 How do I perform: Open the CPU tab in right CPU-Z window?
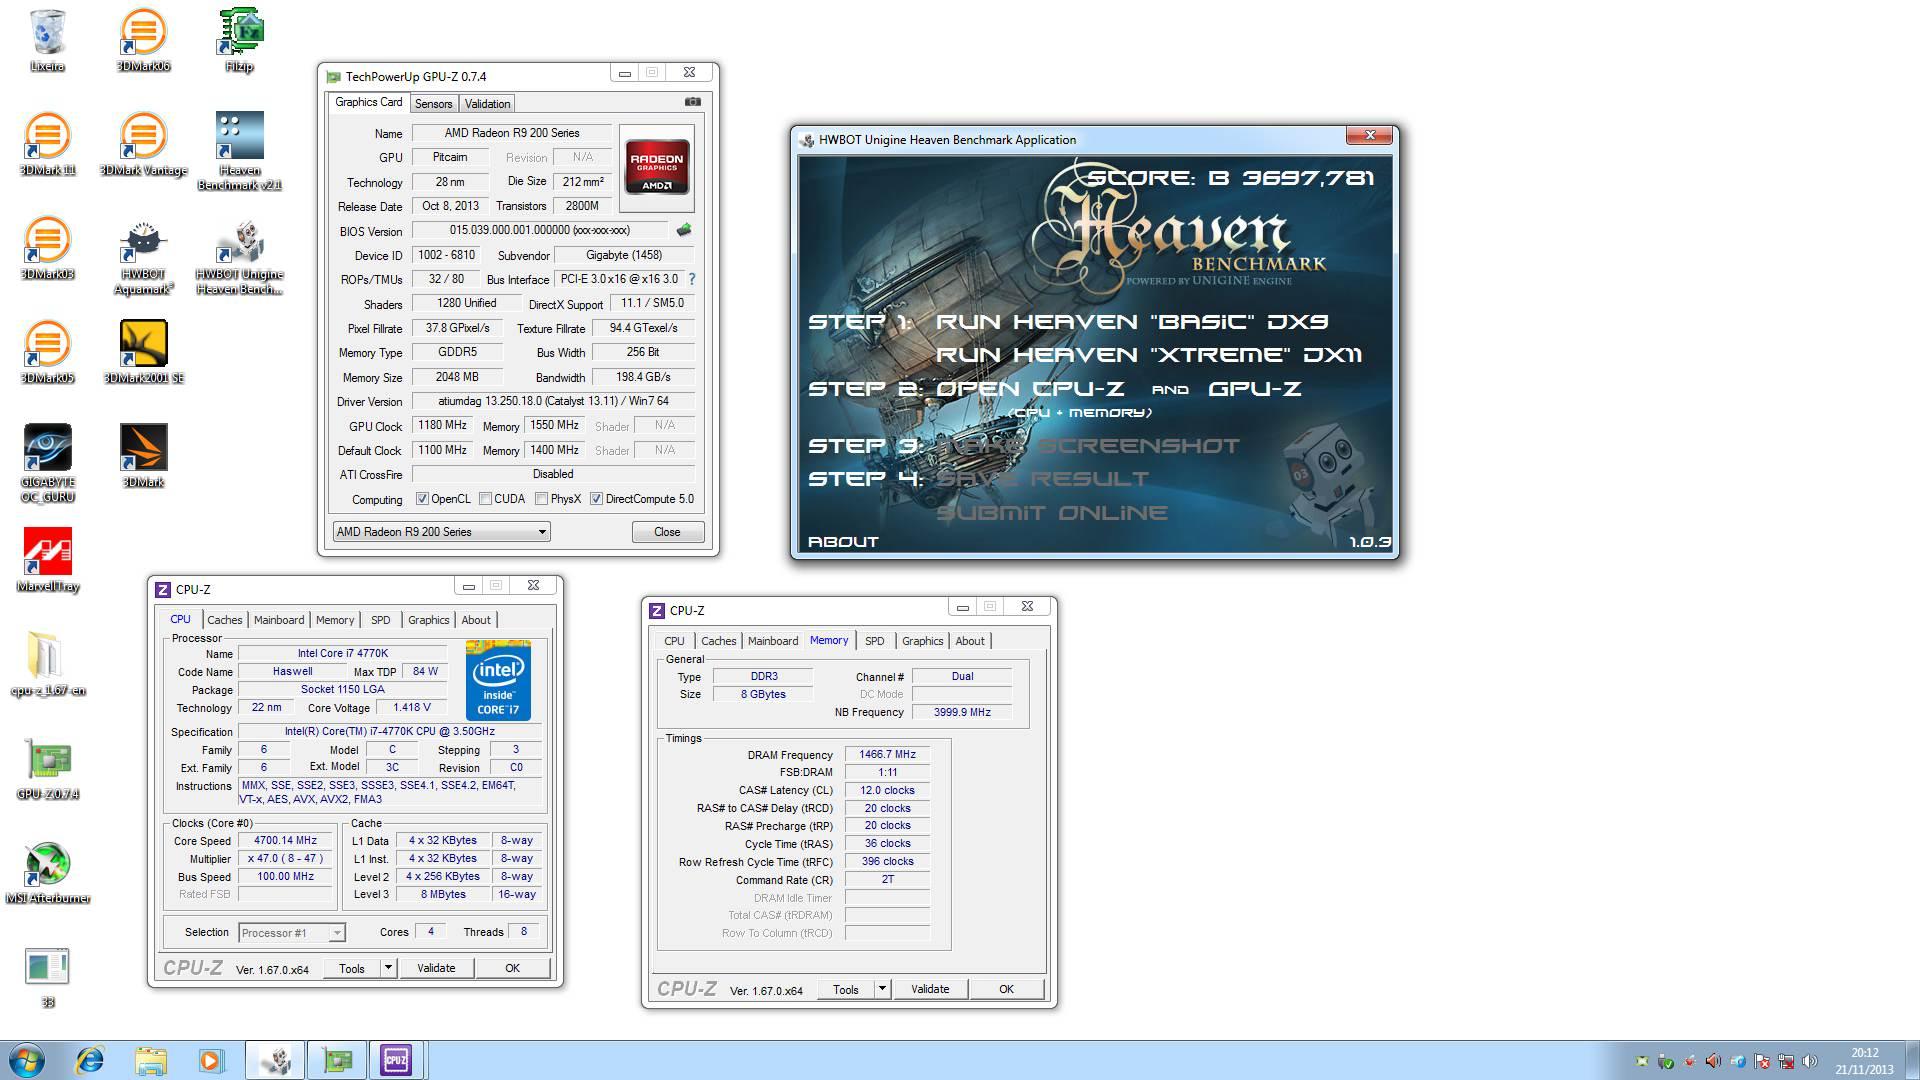pos(674,641)
